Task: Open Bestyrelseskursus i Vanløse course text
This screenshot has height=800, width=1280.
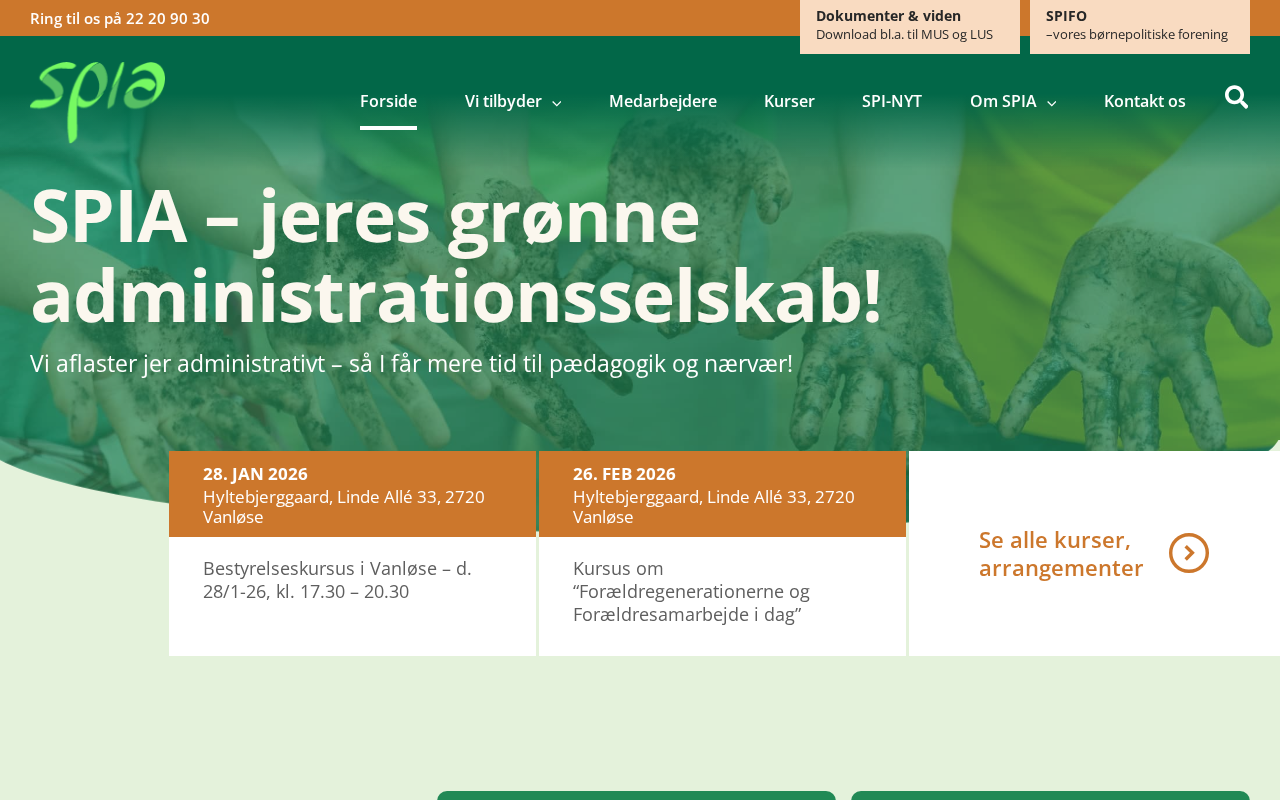Action: 337,580
